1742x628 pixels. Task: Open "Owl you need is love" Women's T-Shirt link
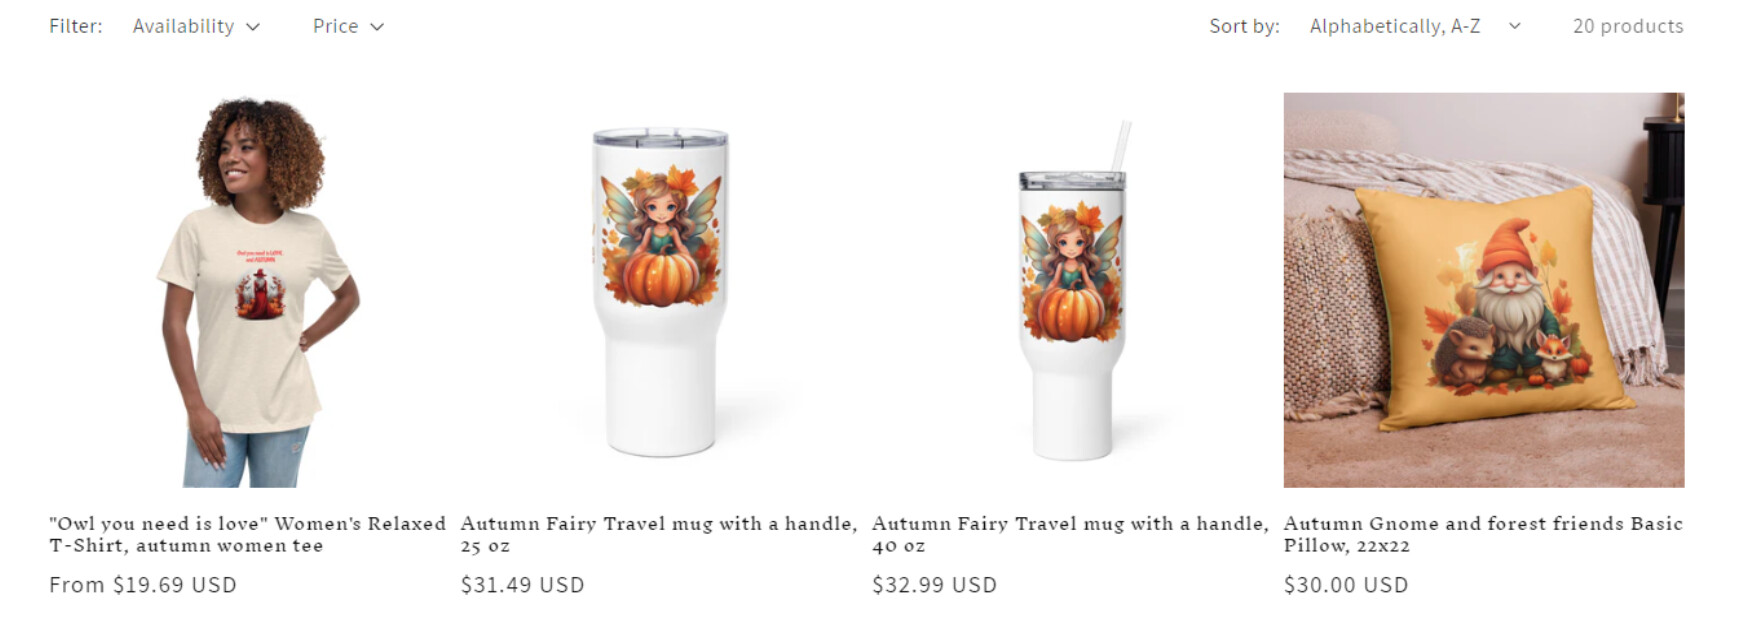[248, 534]
